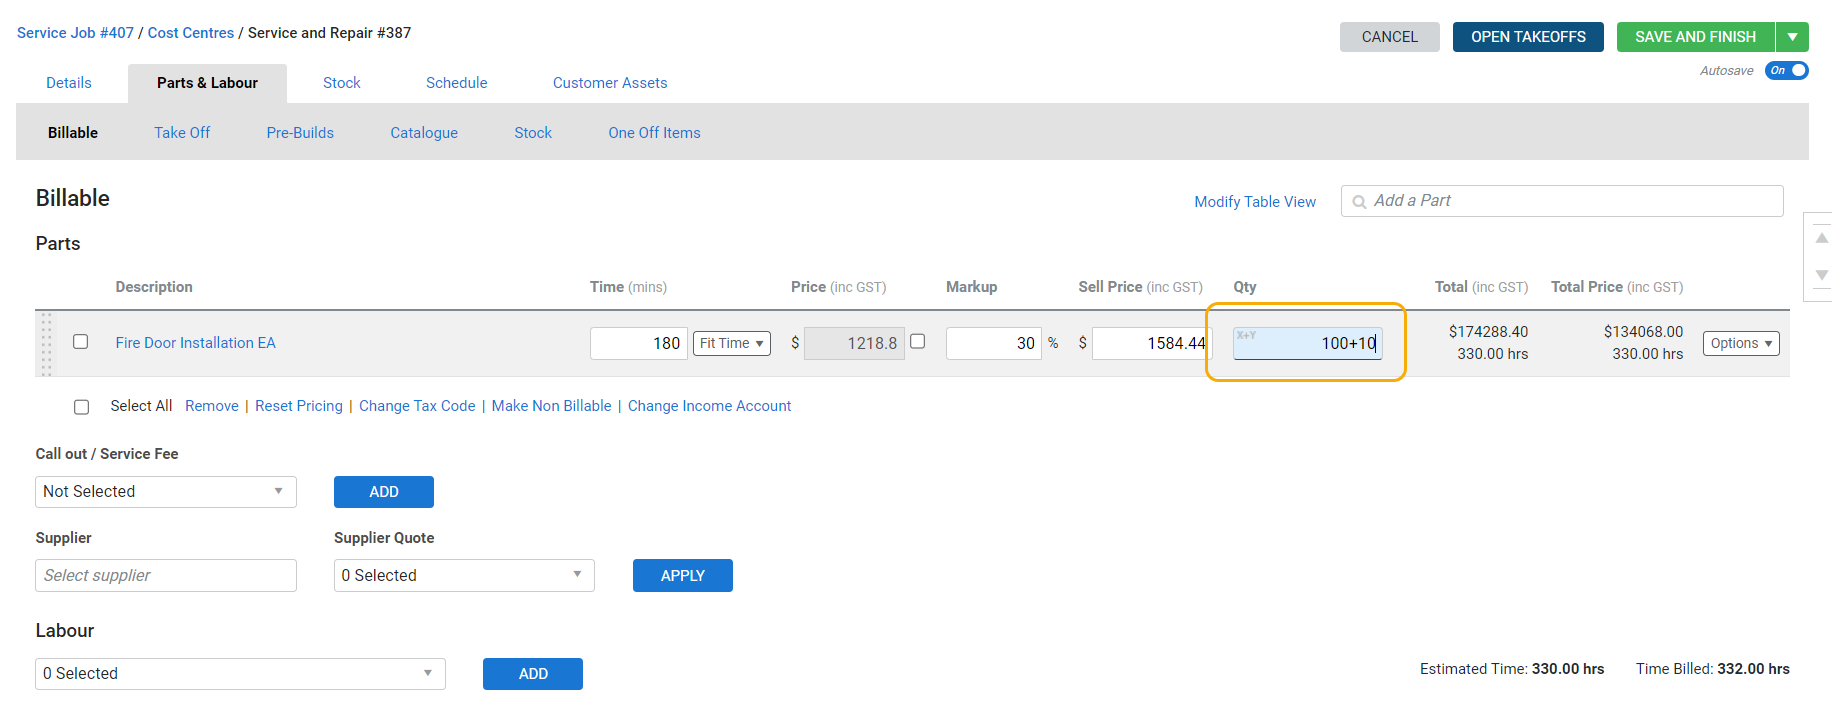Toggle the Autosave switch
This screenshot has width=1832, height=720.
1786,70
